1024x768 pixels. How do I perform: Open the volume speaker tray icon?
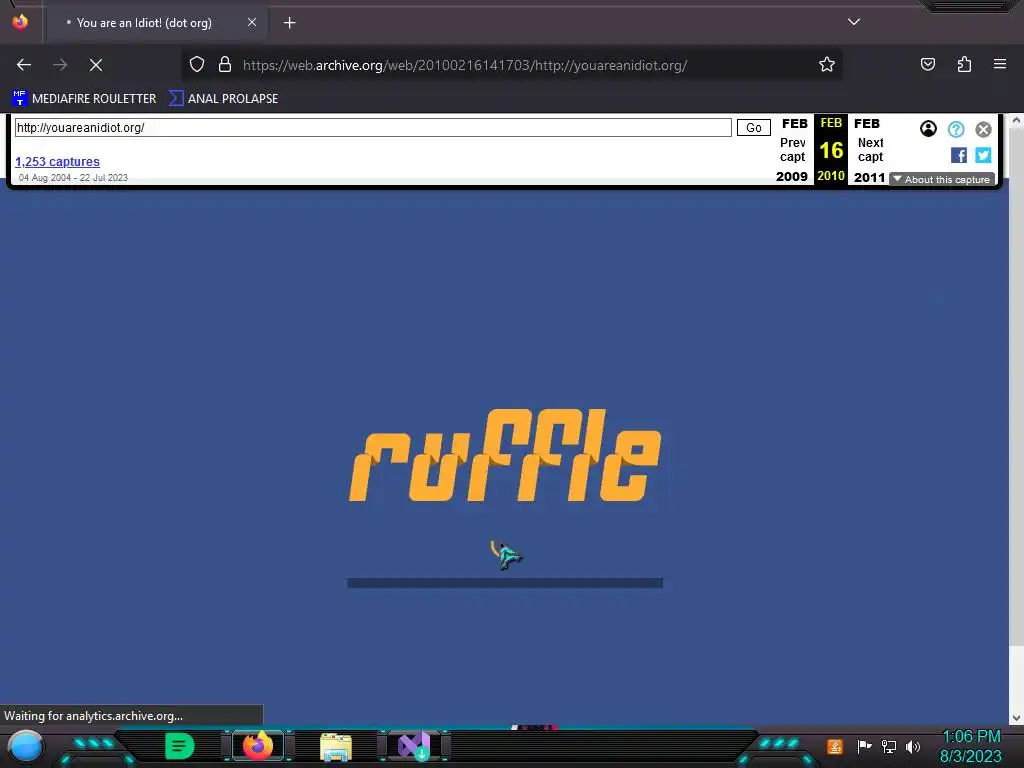coord(913,746)
